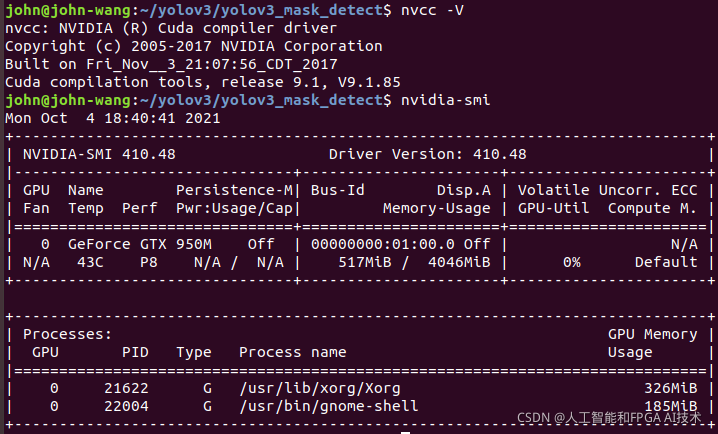Click the 'Process name' column header
718x434 pixels.
pyautogui.click(x=293, y=352)
